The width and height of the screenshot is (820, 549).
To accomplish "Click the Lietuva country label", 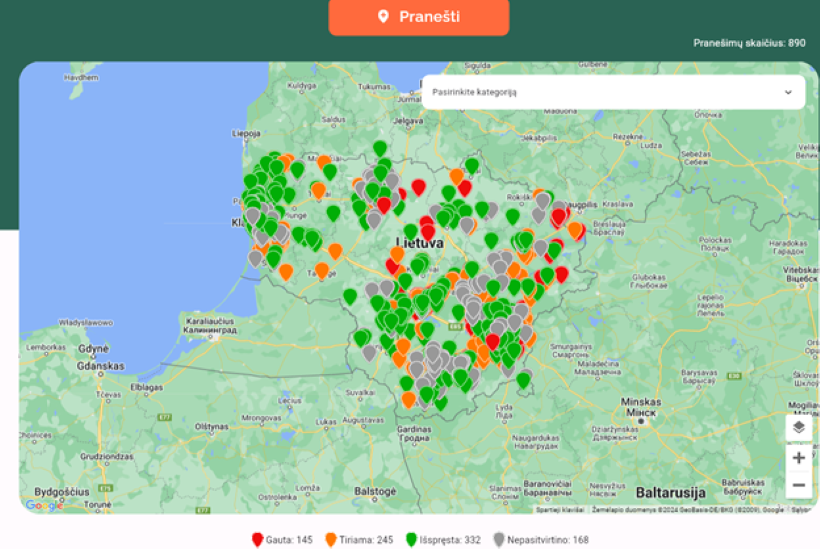I will [420, 243].
